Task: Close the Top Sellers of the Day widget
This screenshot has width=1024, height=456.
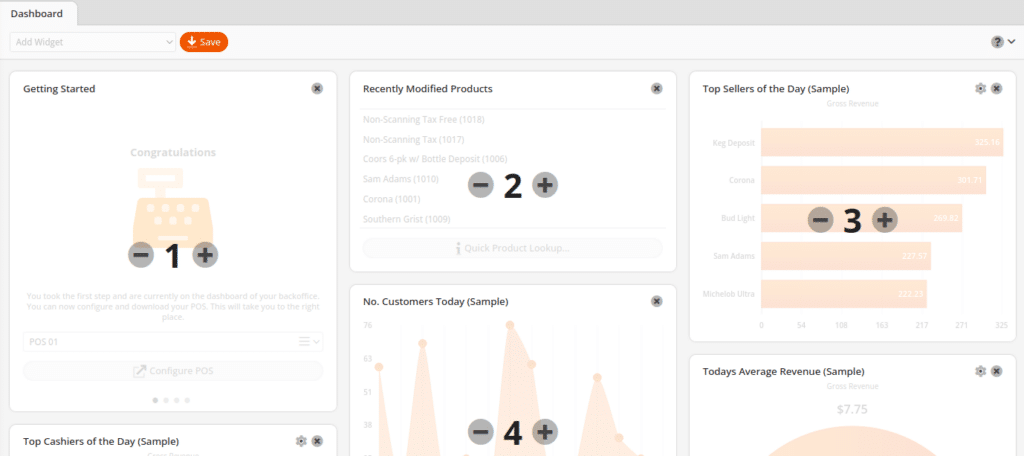Action: point(996,89)
